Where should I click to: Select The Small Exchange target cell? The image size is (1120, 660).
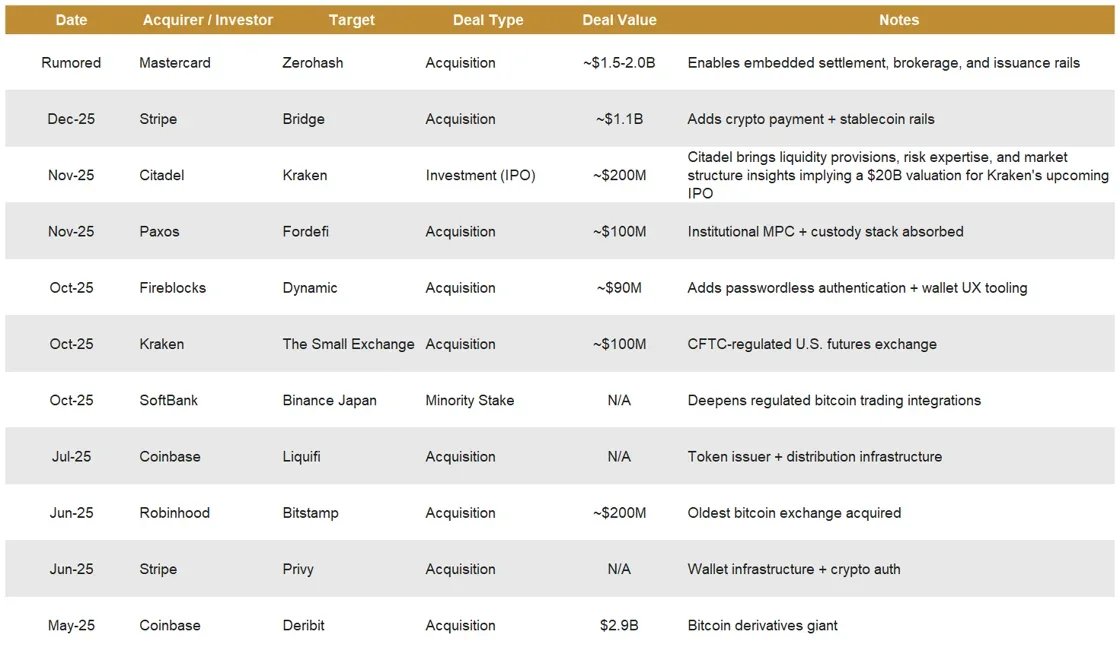(349, 344)
